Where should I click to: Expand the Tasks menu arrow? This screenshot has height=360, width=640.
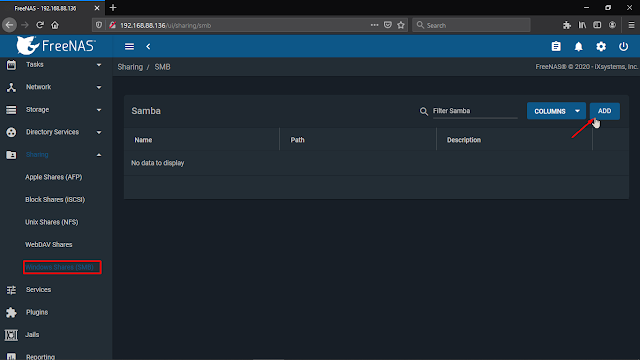pos(99,64)
